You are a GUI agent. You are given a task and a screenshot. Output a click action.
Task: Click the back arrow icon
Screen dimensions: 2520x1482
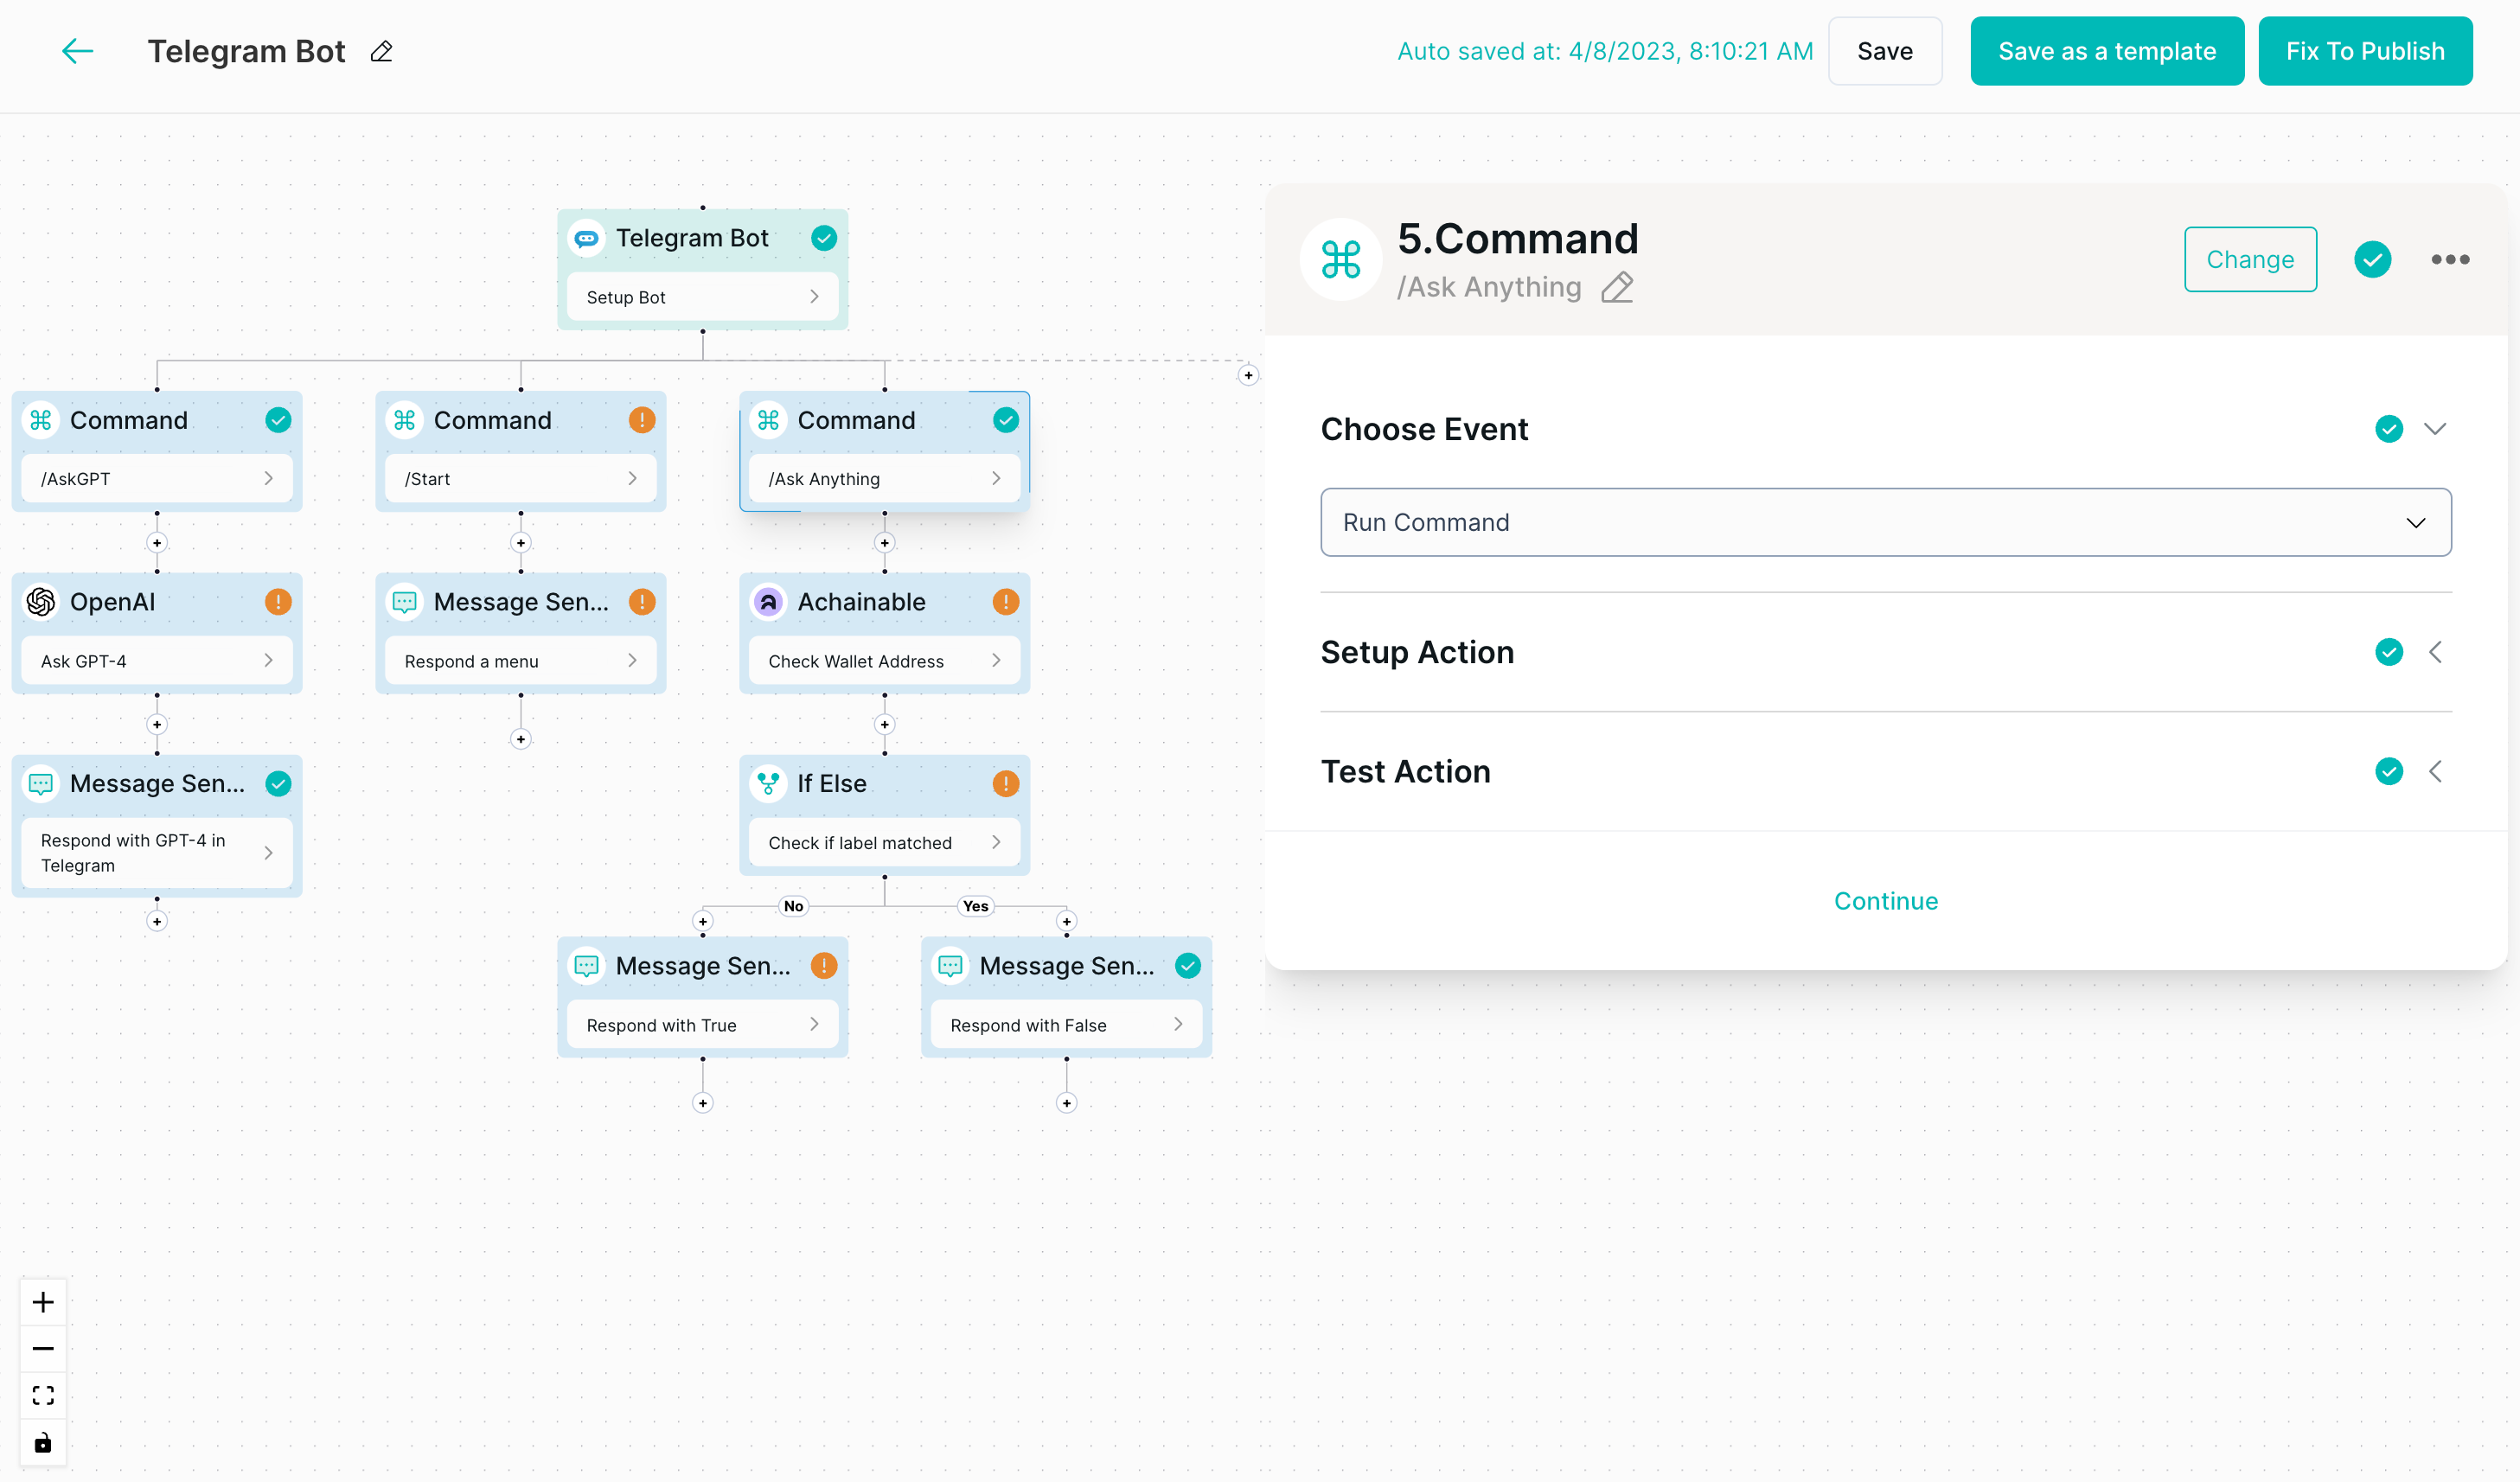click(77, 51)
